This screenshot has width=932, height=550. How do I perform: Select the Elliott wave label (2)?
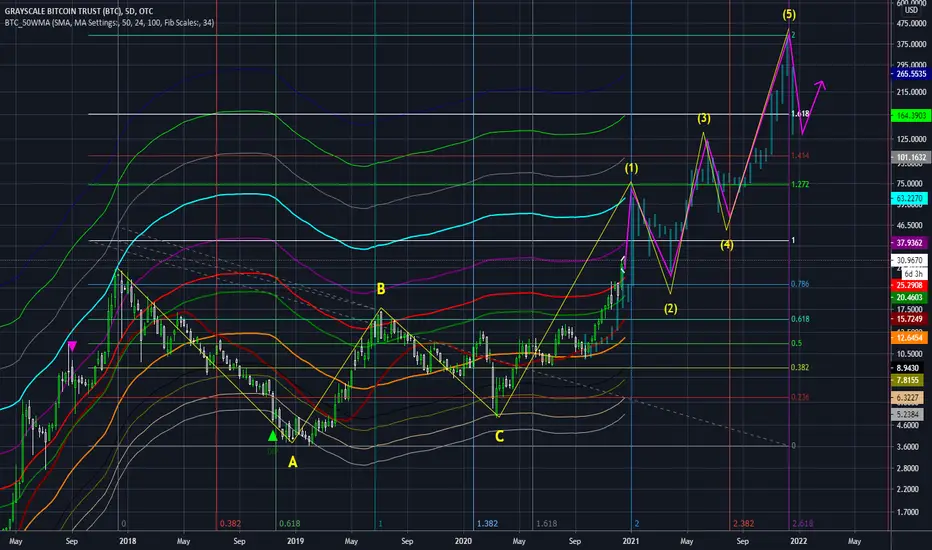[x=670, y=309]
